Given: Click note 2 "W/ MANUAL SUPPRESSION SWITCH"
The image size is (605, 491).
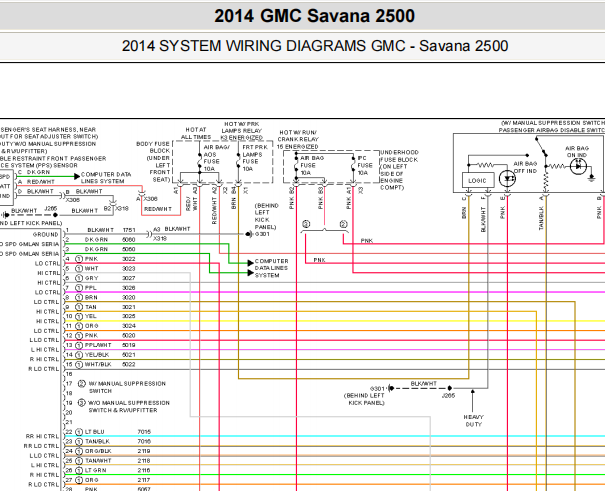Looking at the screenshot, I should tap(122, 387).
